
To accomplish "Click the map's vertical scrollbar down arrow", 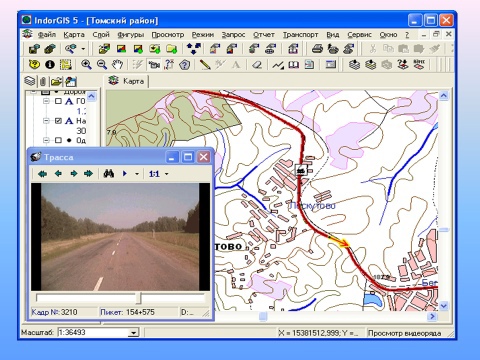I will 444,306.
